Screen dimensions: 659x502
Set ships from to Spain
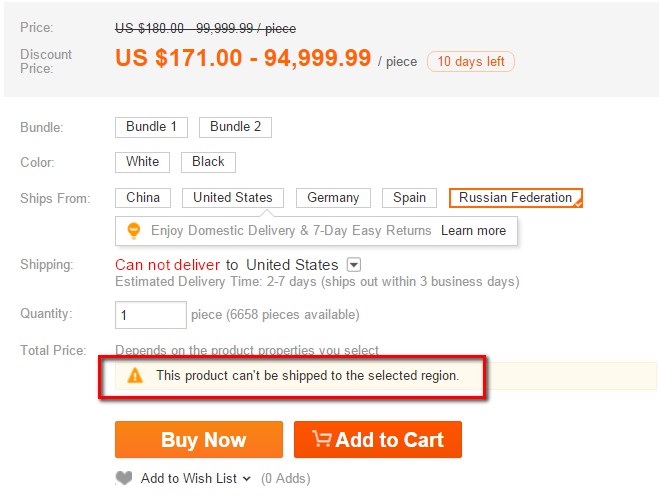(410, 198)
